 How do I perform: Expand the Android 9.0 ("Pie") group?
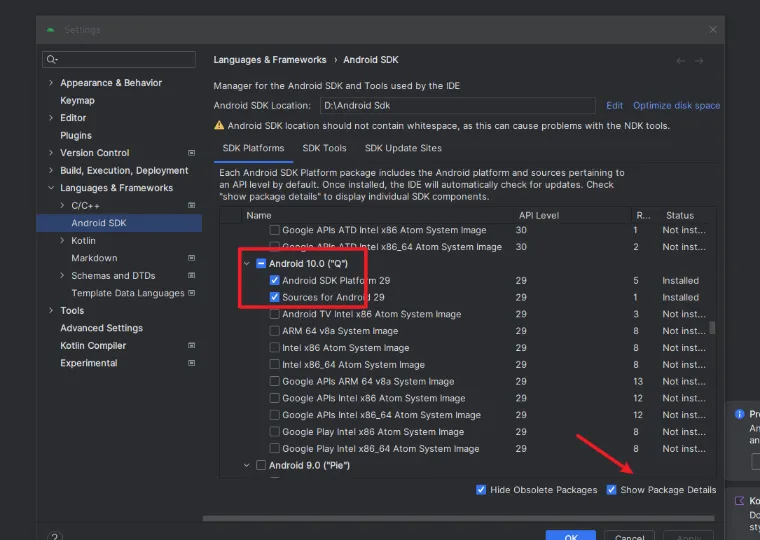coord(247,465)
